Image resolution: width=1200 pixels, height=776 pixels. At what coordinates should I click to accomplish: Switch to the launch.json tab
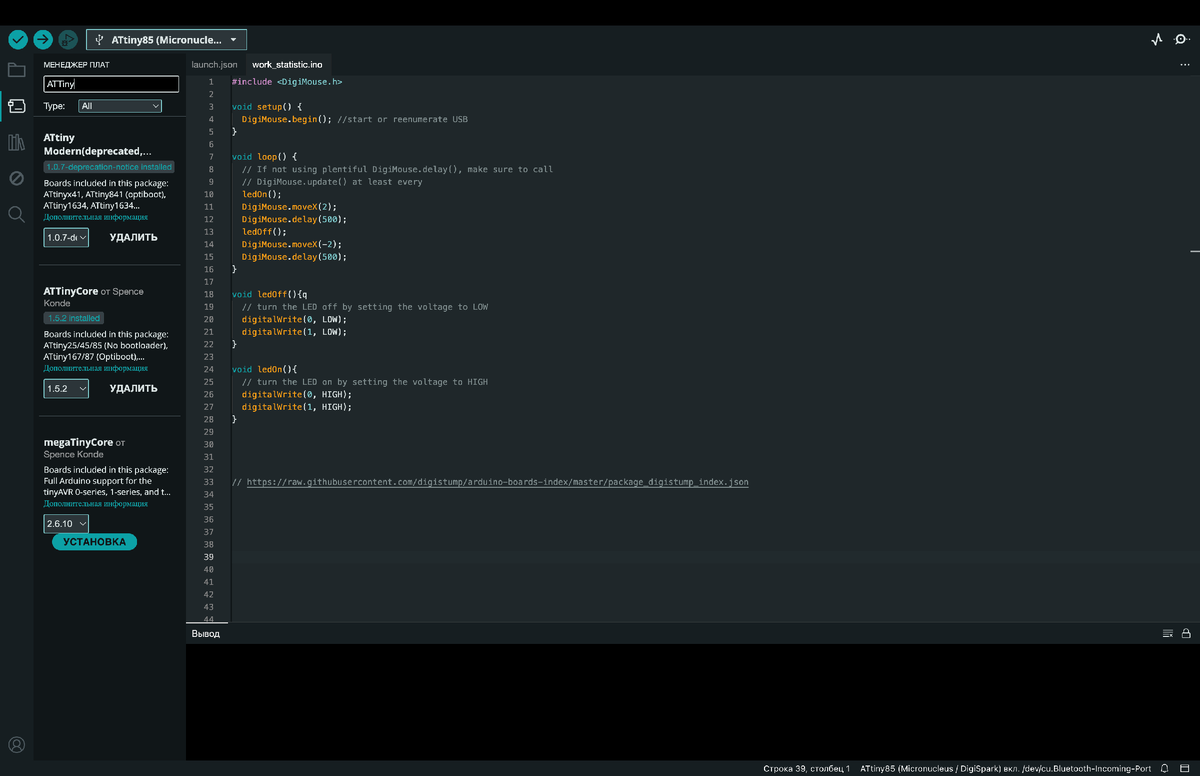(x=214, y=64)
